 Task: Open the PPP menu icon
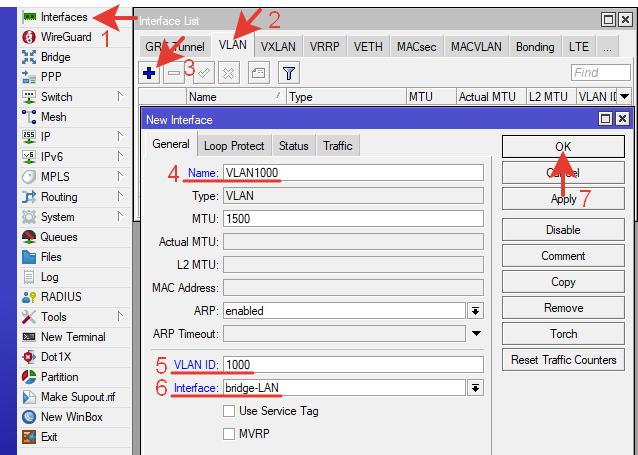(x=29, y=77)
